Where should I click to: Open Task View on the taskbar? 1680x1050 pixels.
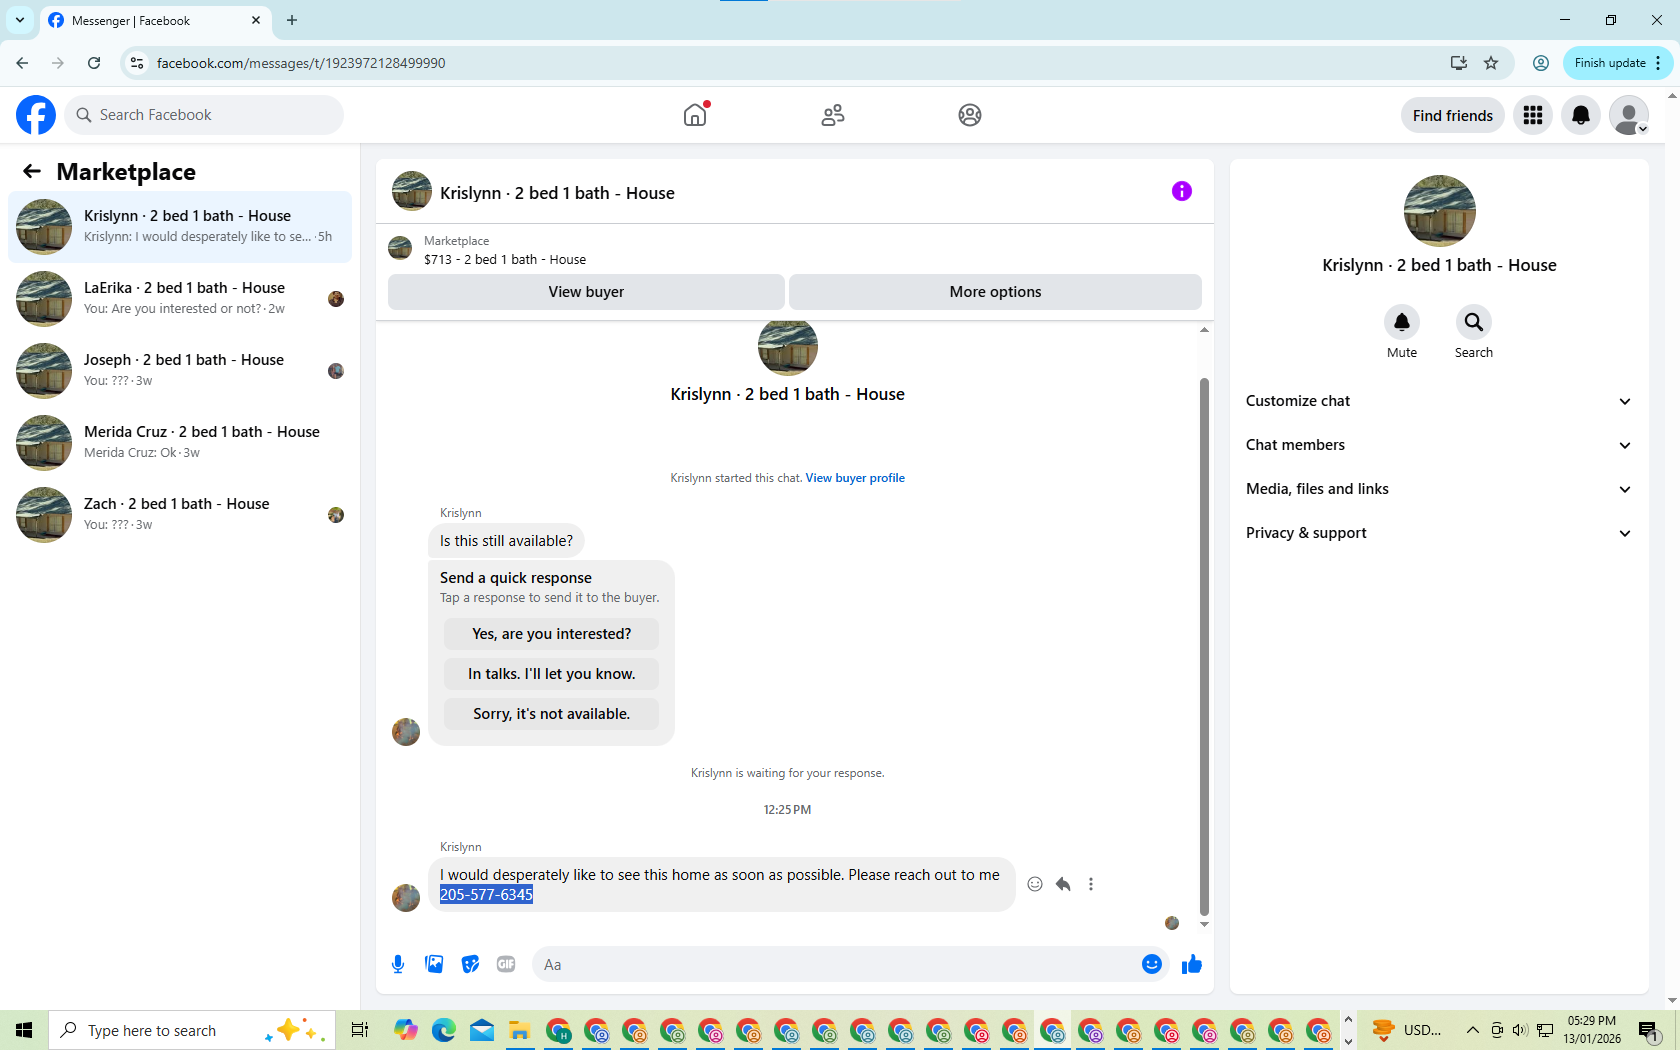[360, 1030]
